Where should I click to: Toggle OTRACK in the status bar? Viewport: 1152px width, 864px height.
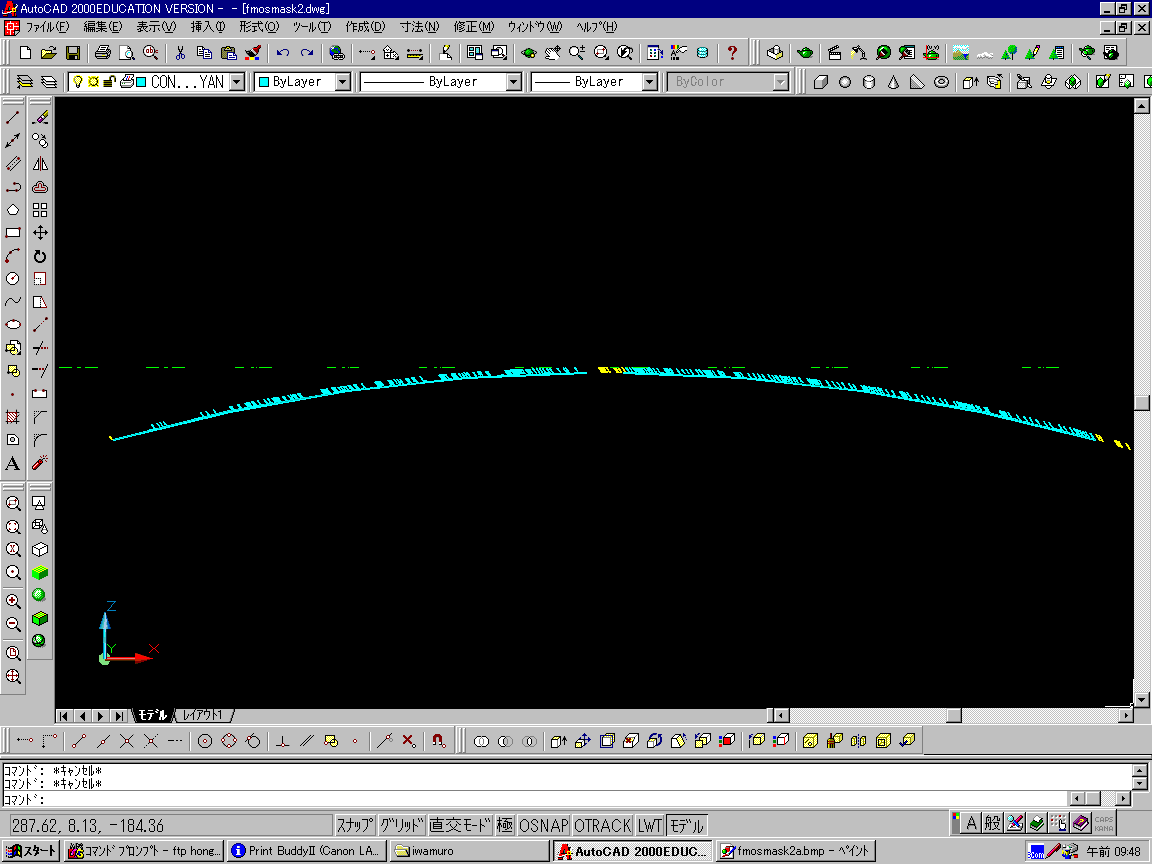pos(602,826)
